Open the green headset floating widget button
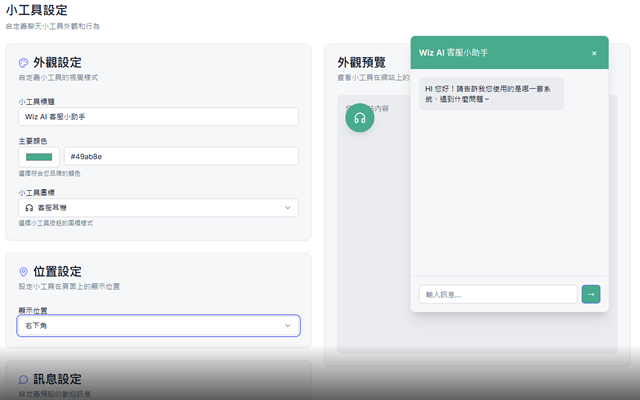Screen dimensions: 640x400 [x=359, y=118]
